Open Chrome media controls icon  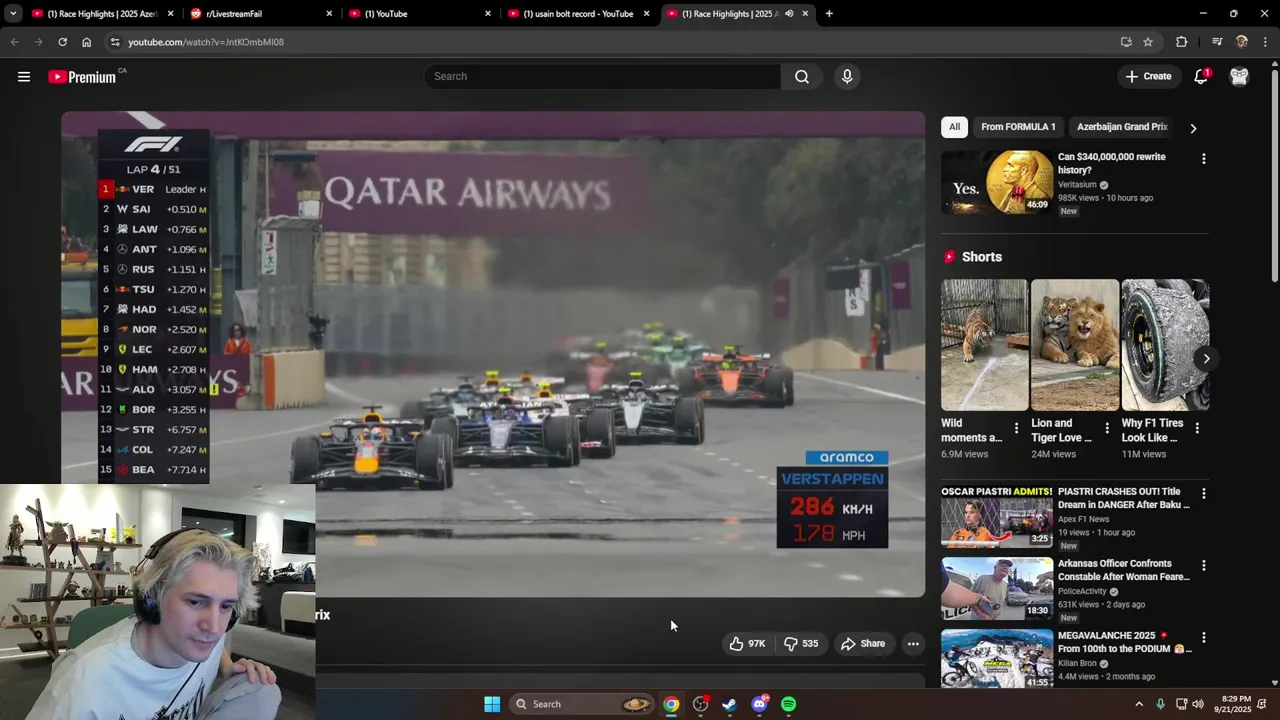pyautogui.click(x=1216, y=42)
